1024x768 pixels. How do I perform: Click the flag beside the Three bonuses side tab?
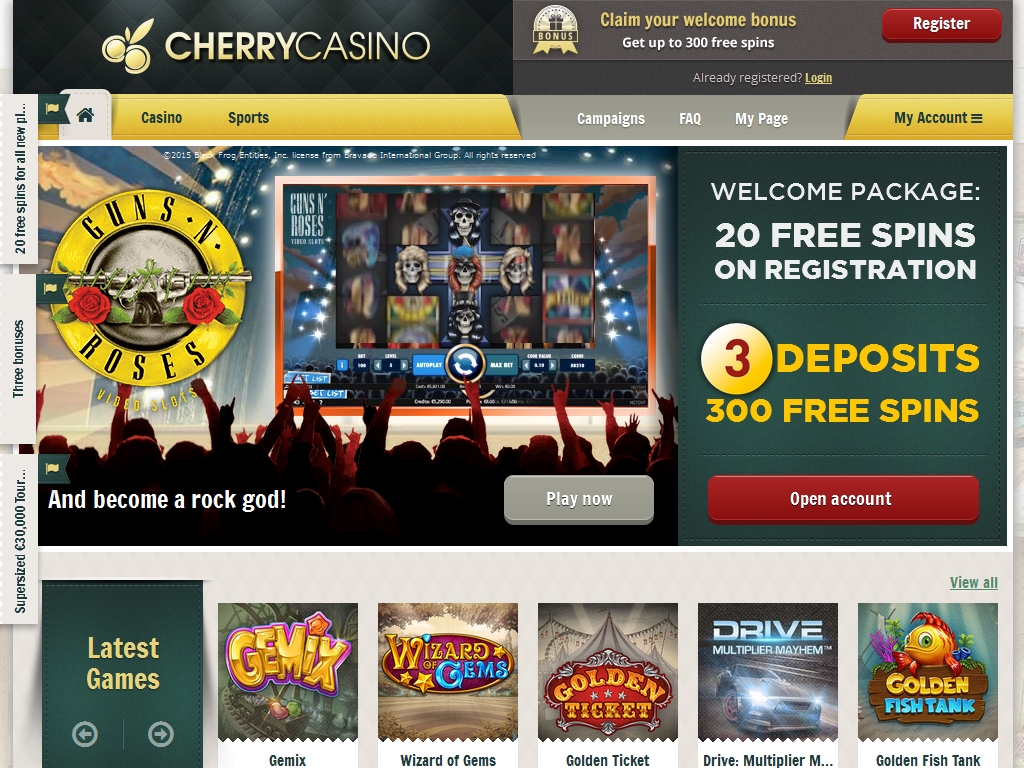click(x=51, y=288)
